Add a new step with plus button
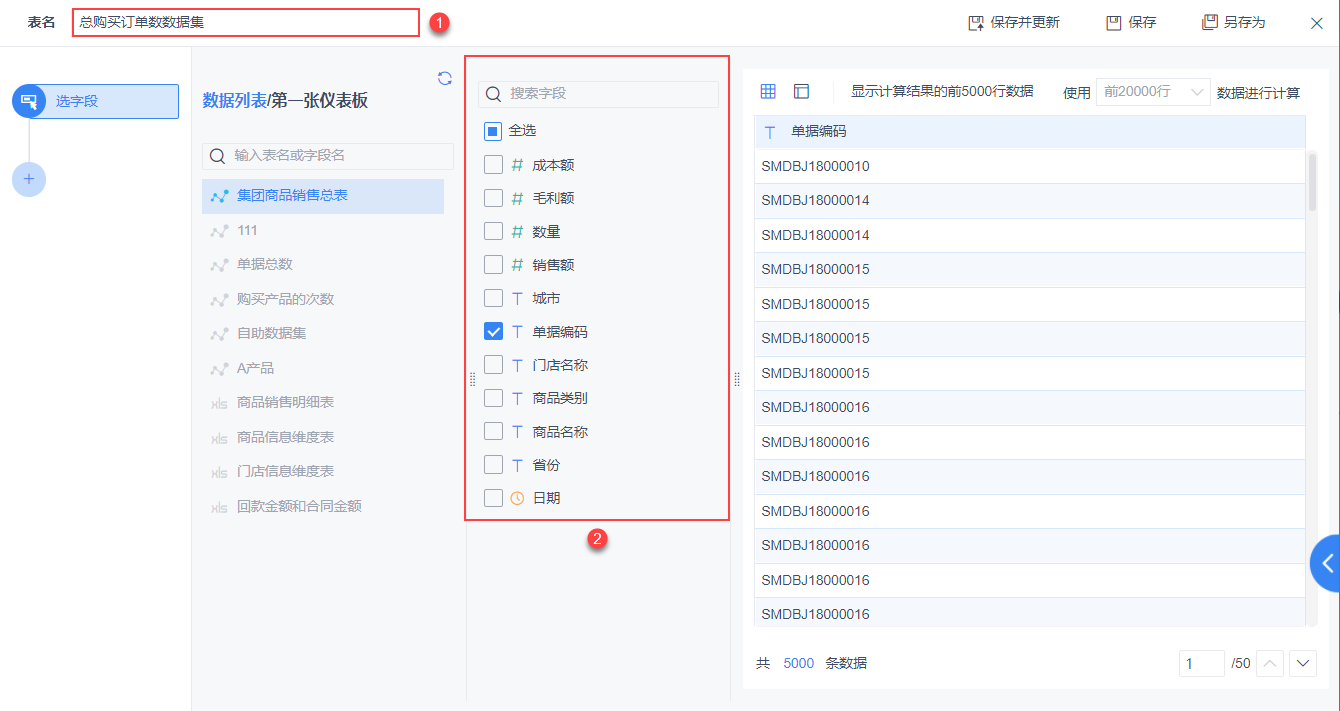 click(29, 179)
